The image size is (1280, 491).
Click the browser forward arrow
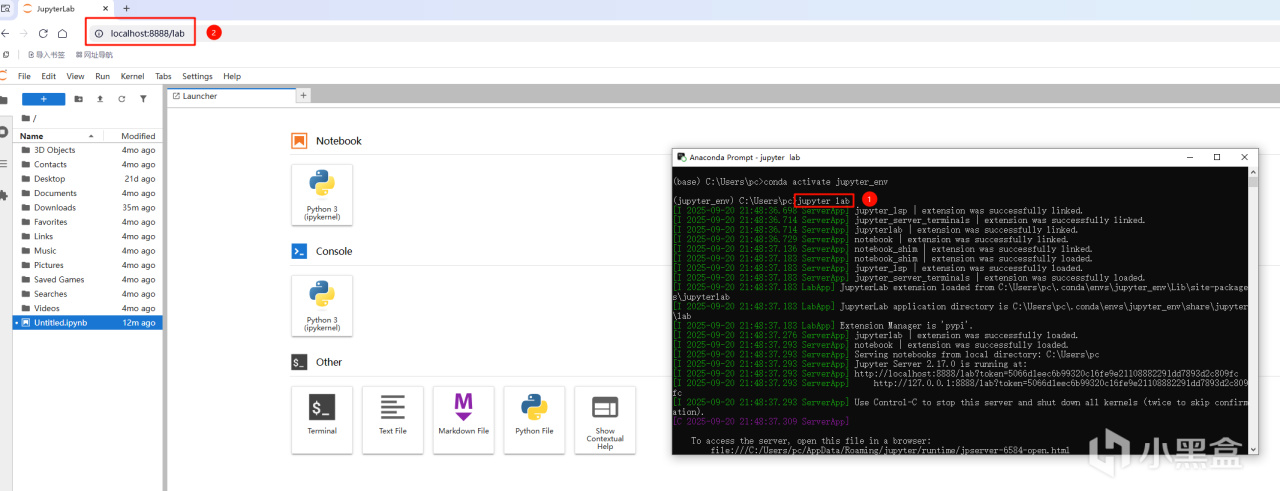click(24, 33)
